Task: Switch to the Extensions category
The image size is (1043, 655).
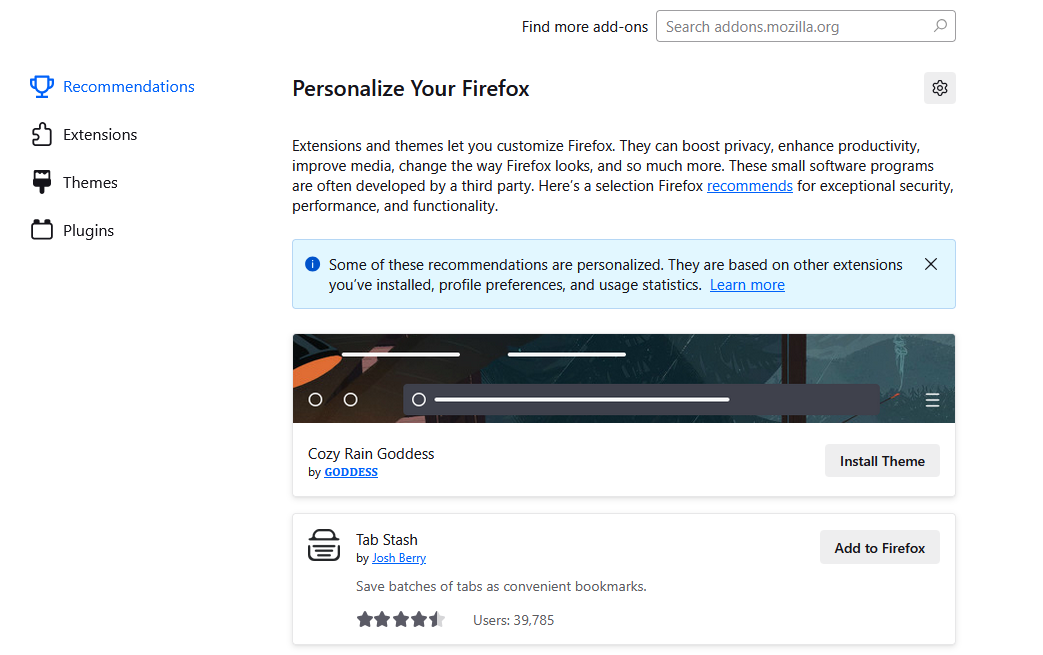Action: point(100,135)
